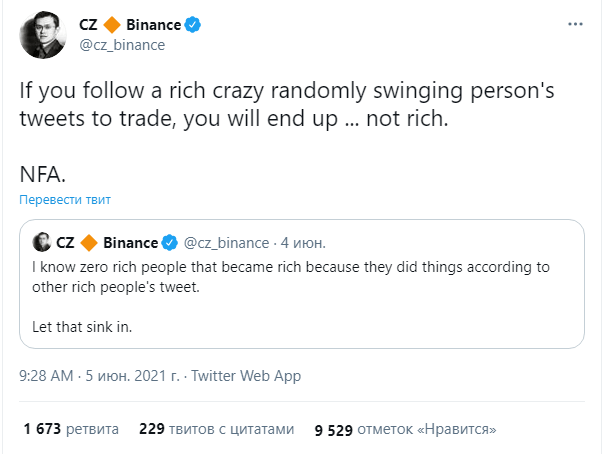Click the 'Twitter Web App' source link
Viewport: 602px width, 454px height.
(246, 376)
